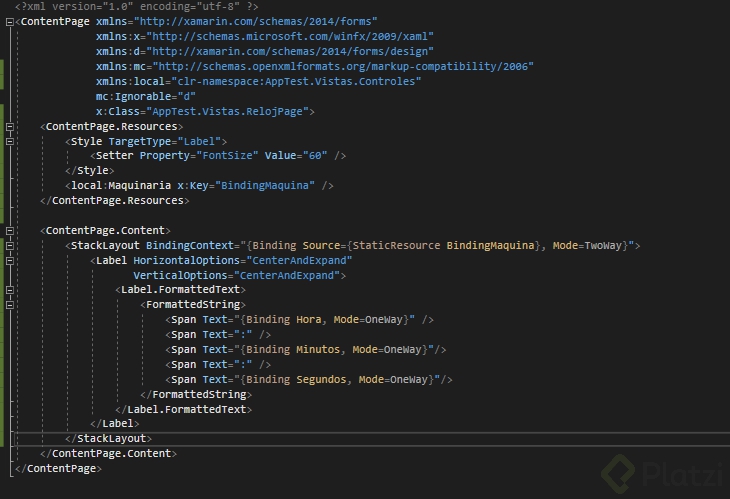The width and height of the screenshot is (730, 499).
Task: Collapse the Style TargetType Label fold
Action: point(10,142)
